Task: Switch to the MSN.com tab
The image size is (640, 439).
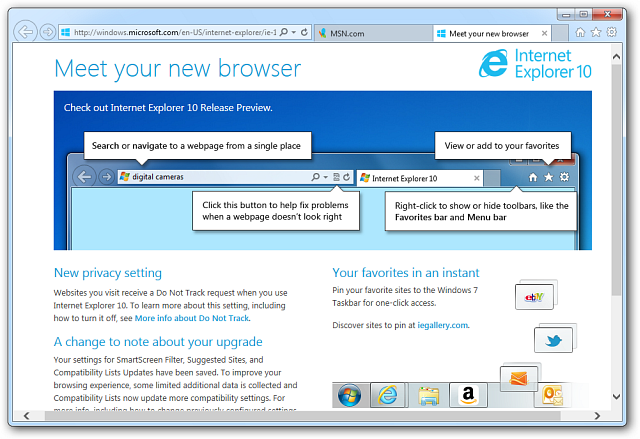Action: pos(373,33)
